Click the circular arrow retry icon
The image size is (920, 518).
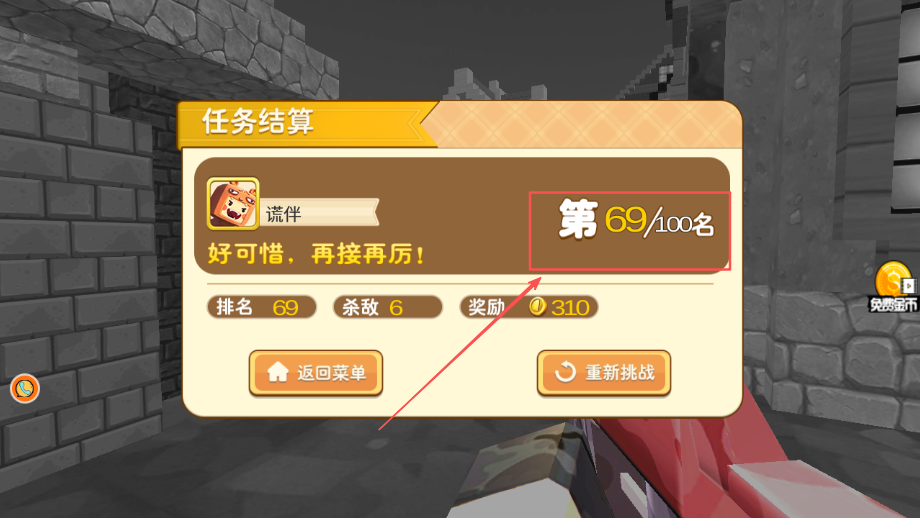[565, 372]
